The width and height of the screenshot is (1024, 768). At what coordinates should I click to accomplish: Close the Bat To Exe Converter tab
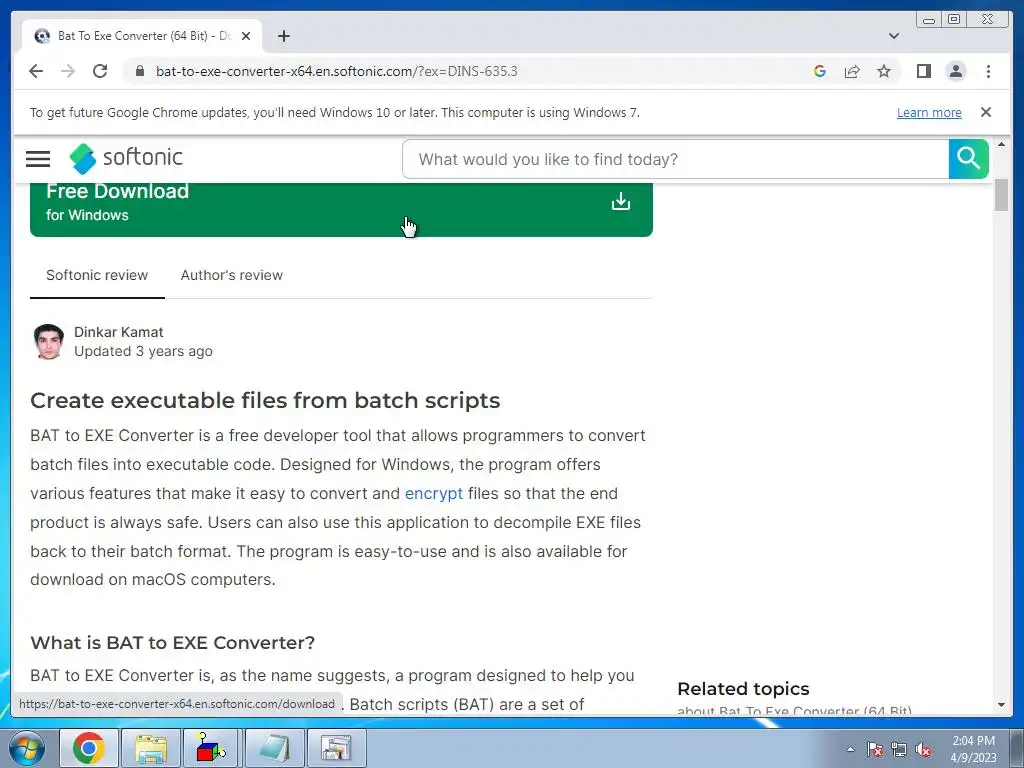(x=246, y=36)
